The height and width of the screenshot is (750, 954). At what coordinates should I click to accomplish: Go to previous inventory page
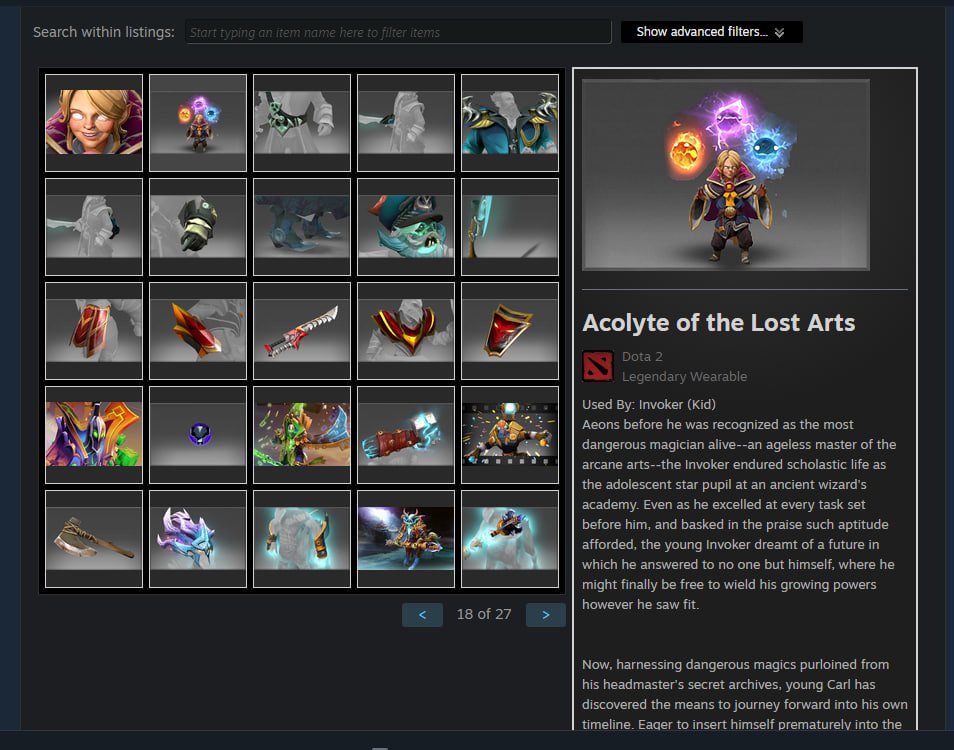pos(422,615)
